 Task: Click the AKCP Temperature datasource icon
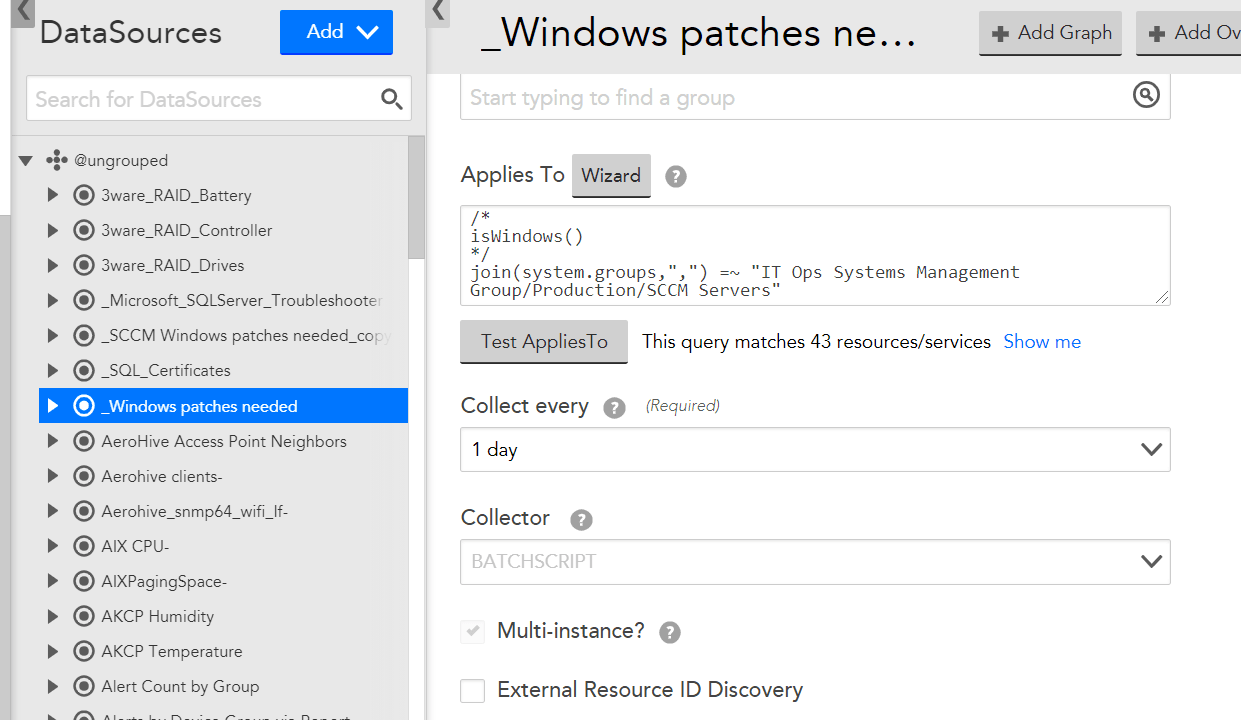click(x=84, y=651)
